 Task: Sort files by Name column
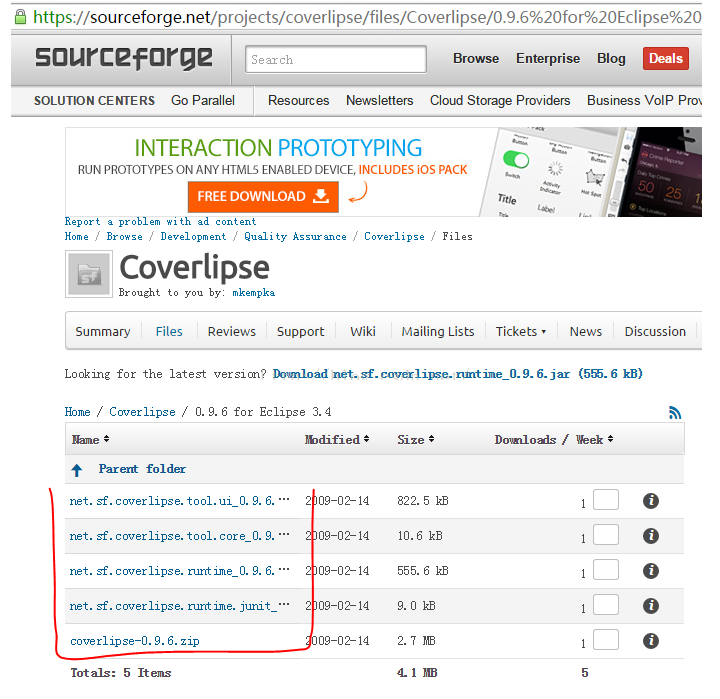(x=90, y=440)
